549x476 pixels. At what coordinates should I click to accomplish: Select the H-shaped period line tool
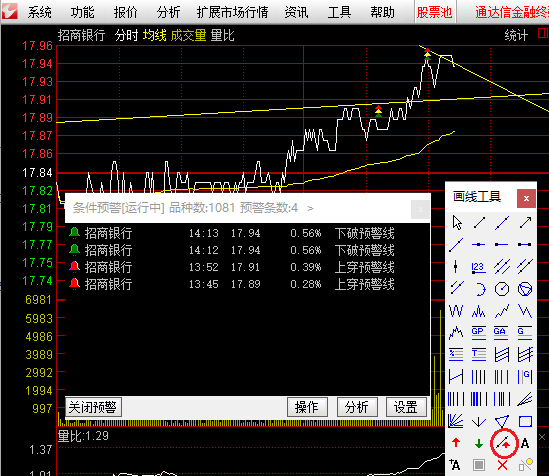[456, 377]
